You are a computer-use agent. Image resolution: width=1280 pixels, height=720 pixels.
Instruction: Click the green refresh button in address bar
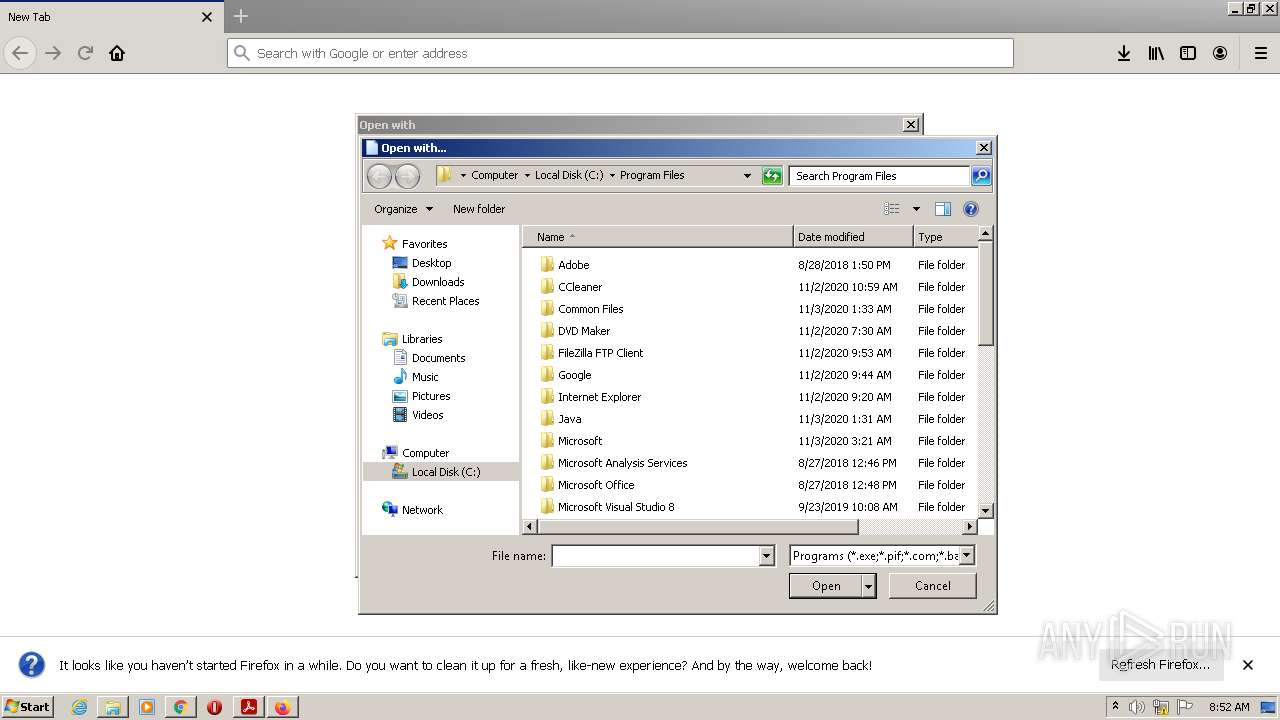coord(772,176)
